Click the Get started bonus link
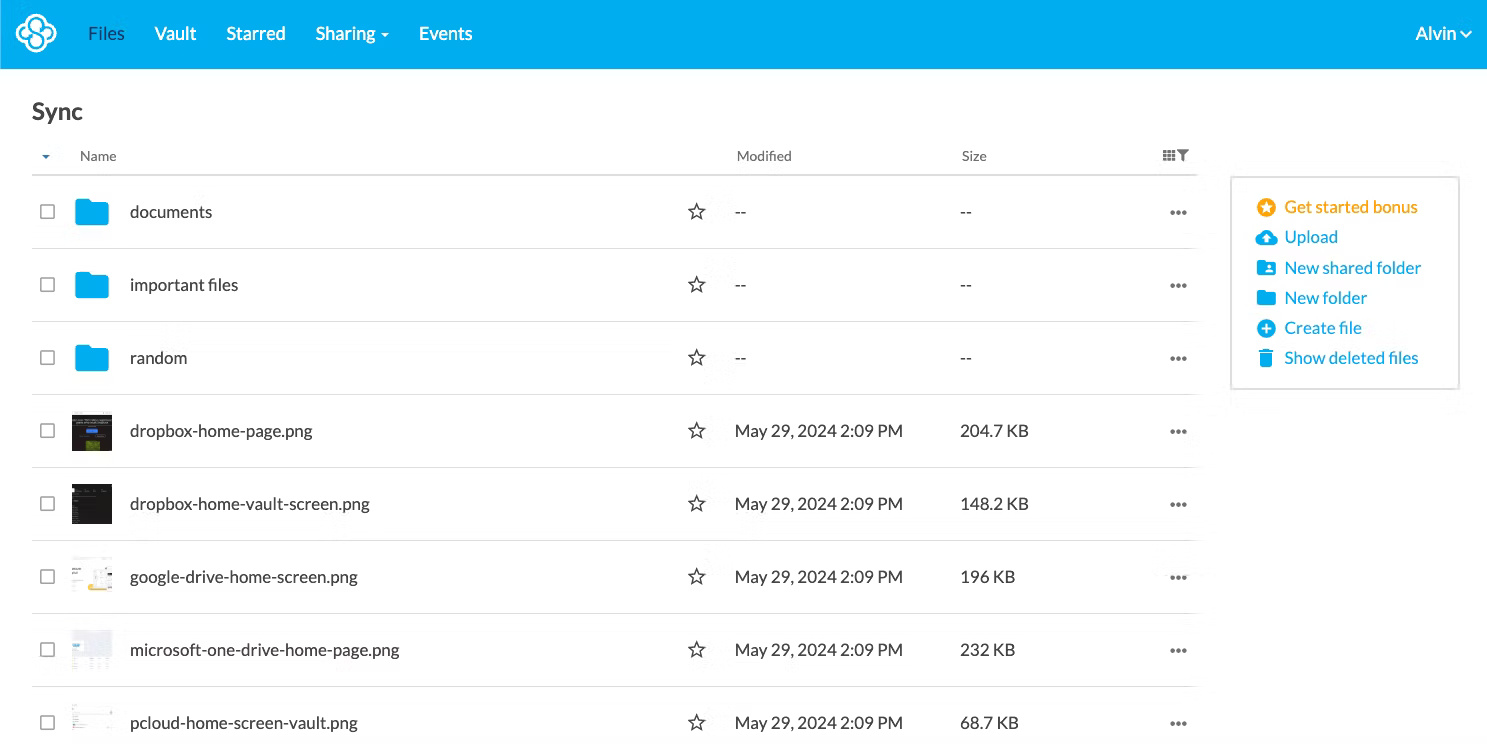This screenshot has height=744, width=1487. pyautogui.click(x=1350, y=207)
